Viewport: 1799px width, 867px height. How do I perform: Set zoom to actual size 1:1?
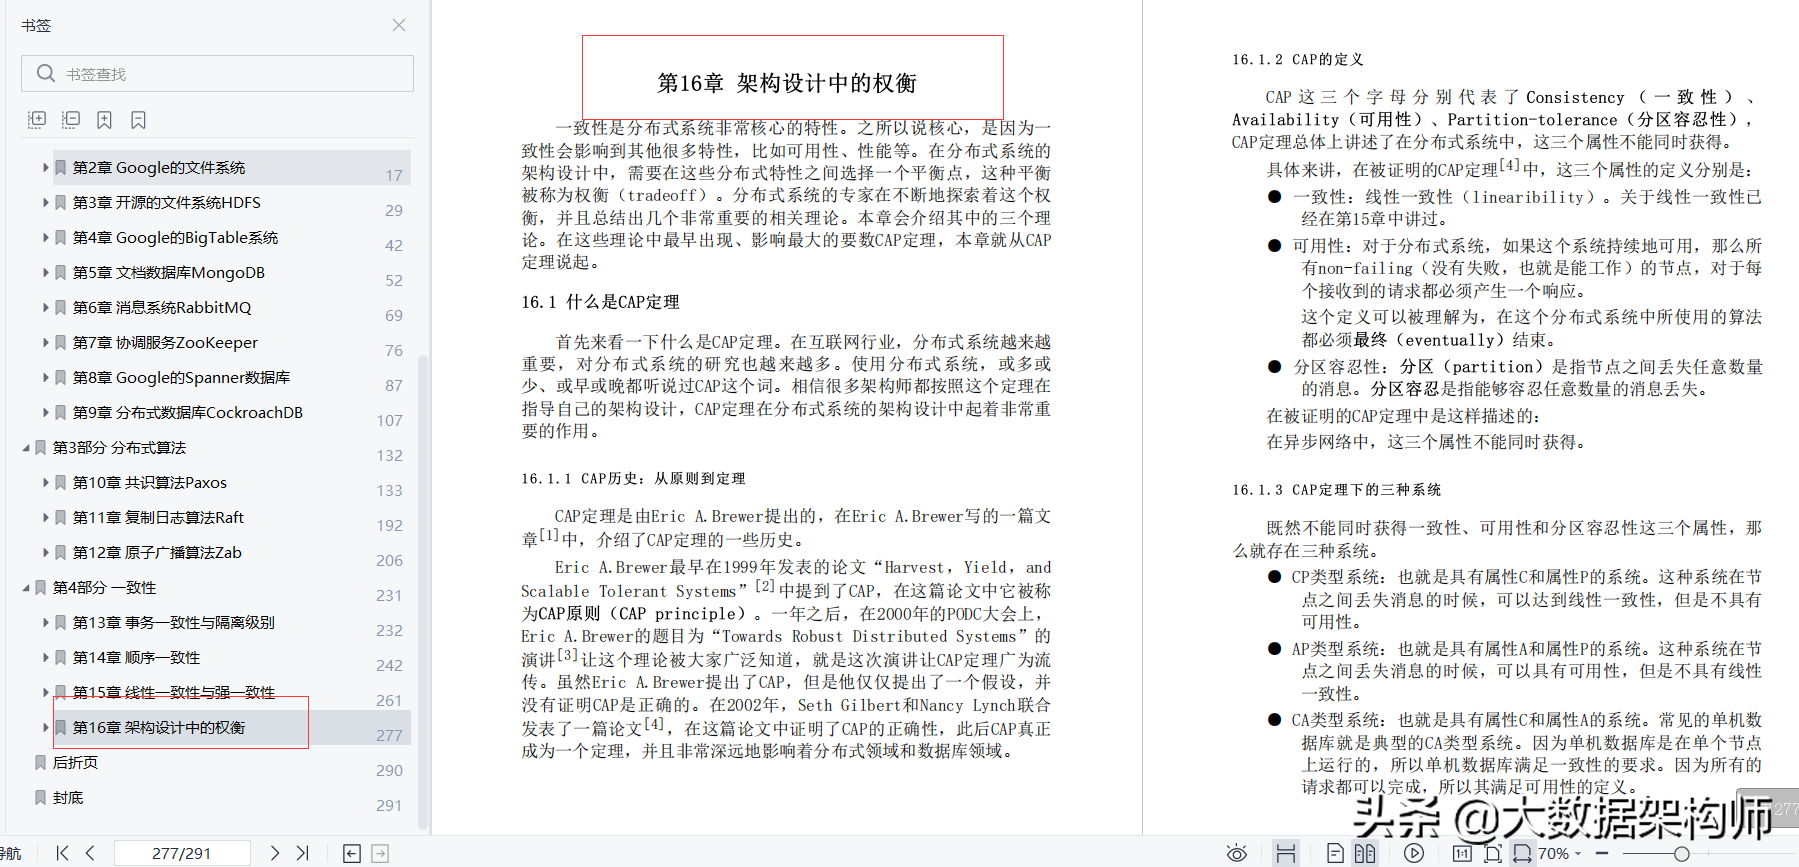pos(1462,853)
